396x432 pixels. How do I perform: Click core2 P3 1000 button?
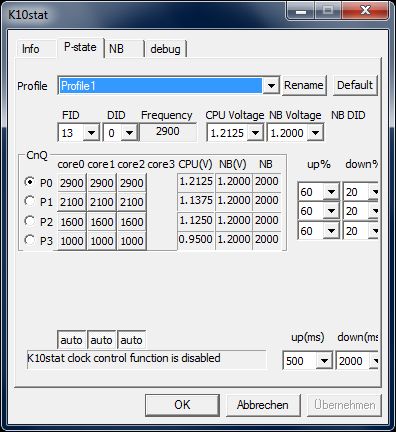point(132,241)
